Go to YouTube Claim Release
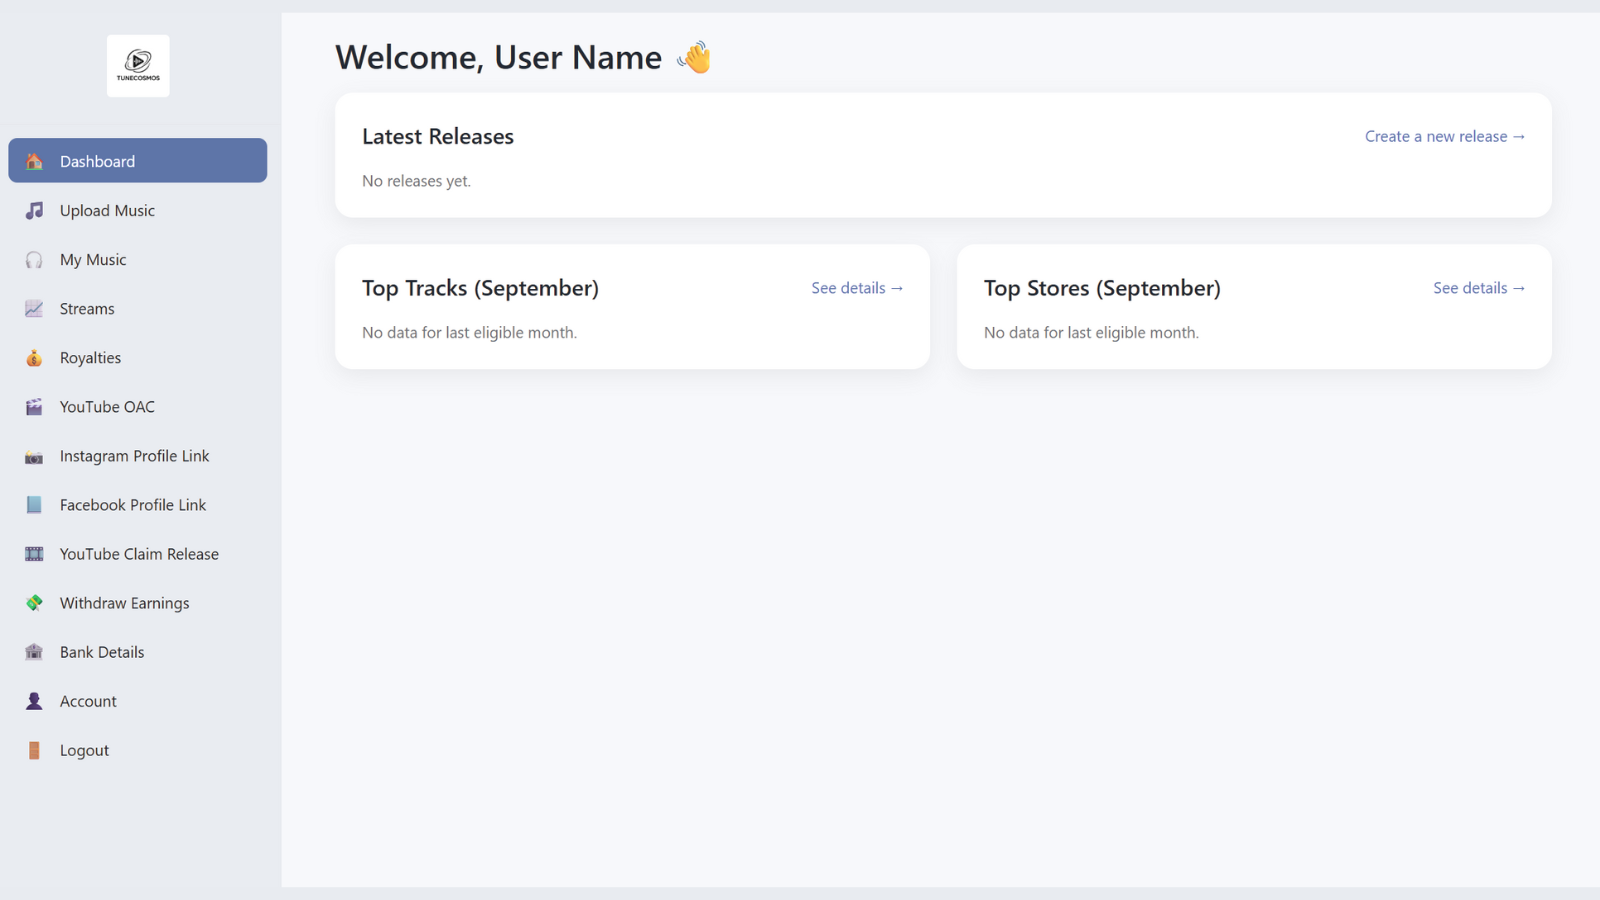The height and width of the screenshot is (900, 1600). tap(139, 554)
